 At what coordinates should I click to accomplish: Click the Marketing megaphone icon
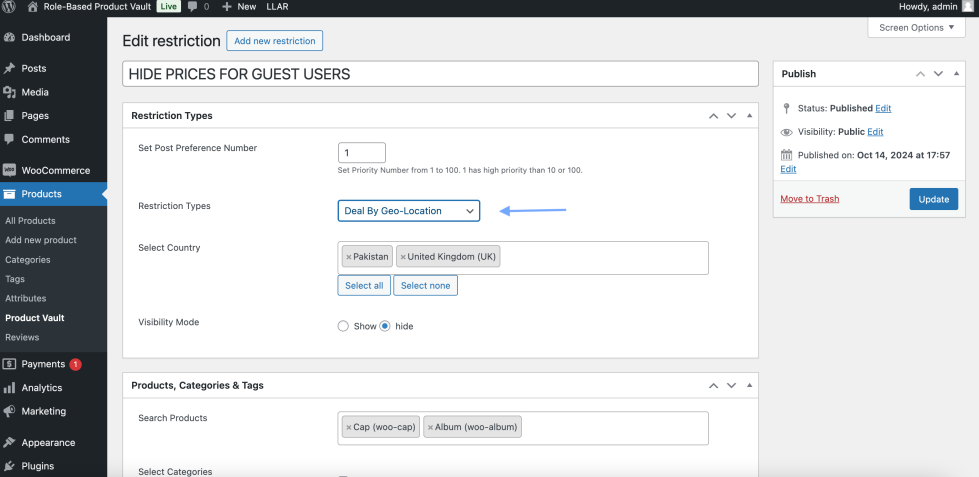click(10, 412)
